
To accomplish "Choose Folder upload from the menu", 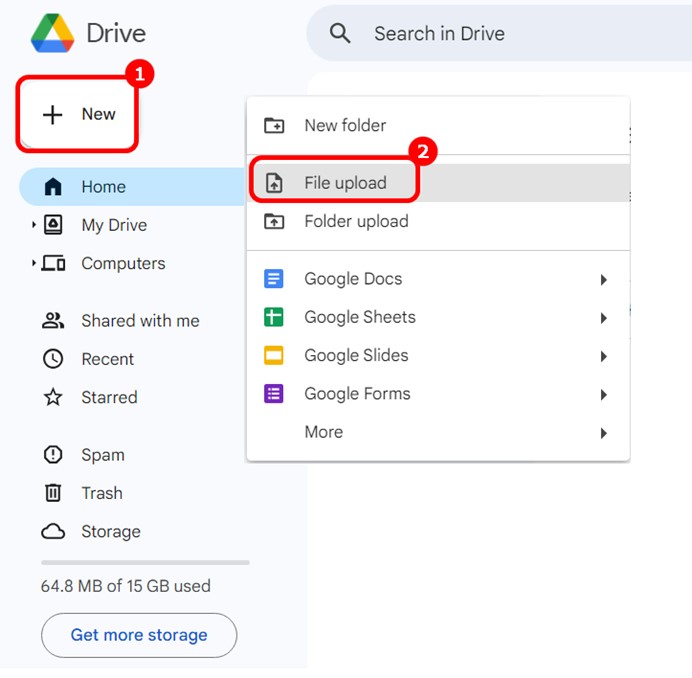I will (x=438, y=221).
